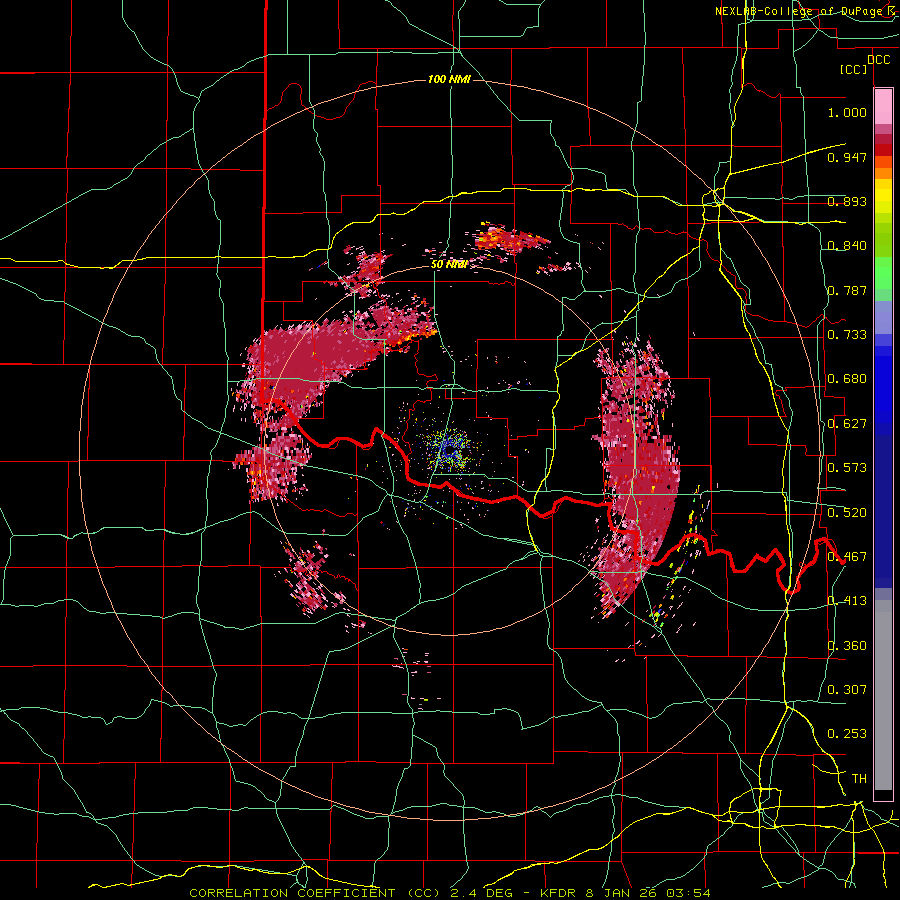This screenshot has width=900, height=900.
Task: Pick the 0.893 scale value
Action: coord(847,201)
